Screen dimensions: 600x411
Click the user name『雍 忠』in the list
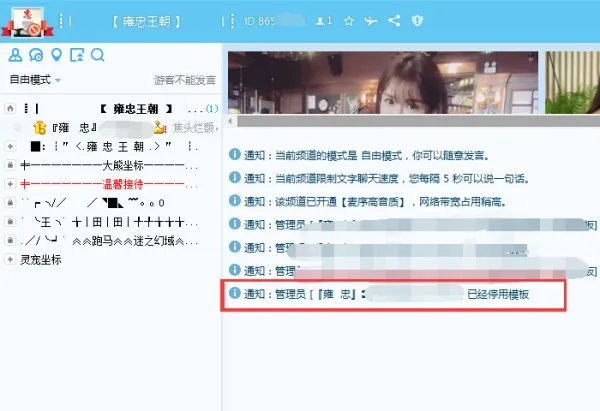74,127
